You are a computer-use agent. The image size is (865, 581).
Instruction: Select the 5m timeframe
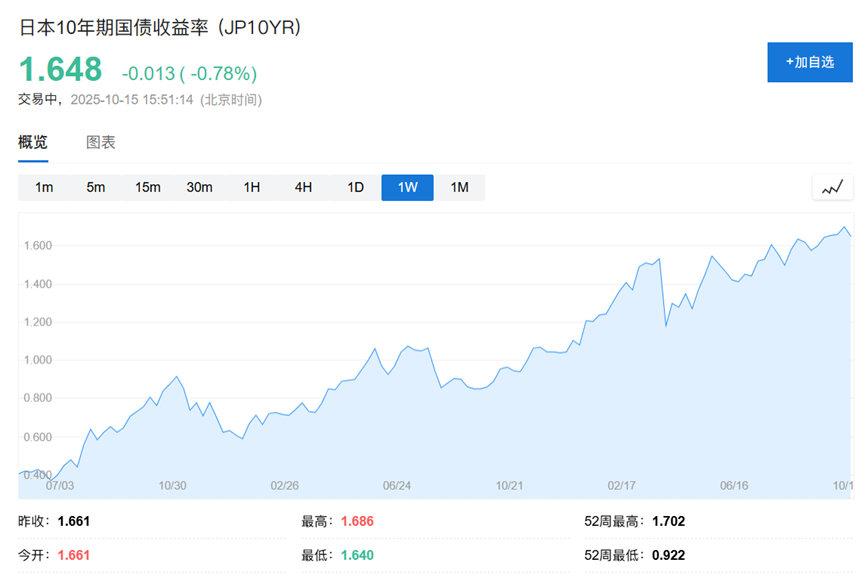click(x=95, y=187)
